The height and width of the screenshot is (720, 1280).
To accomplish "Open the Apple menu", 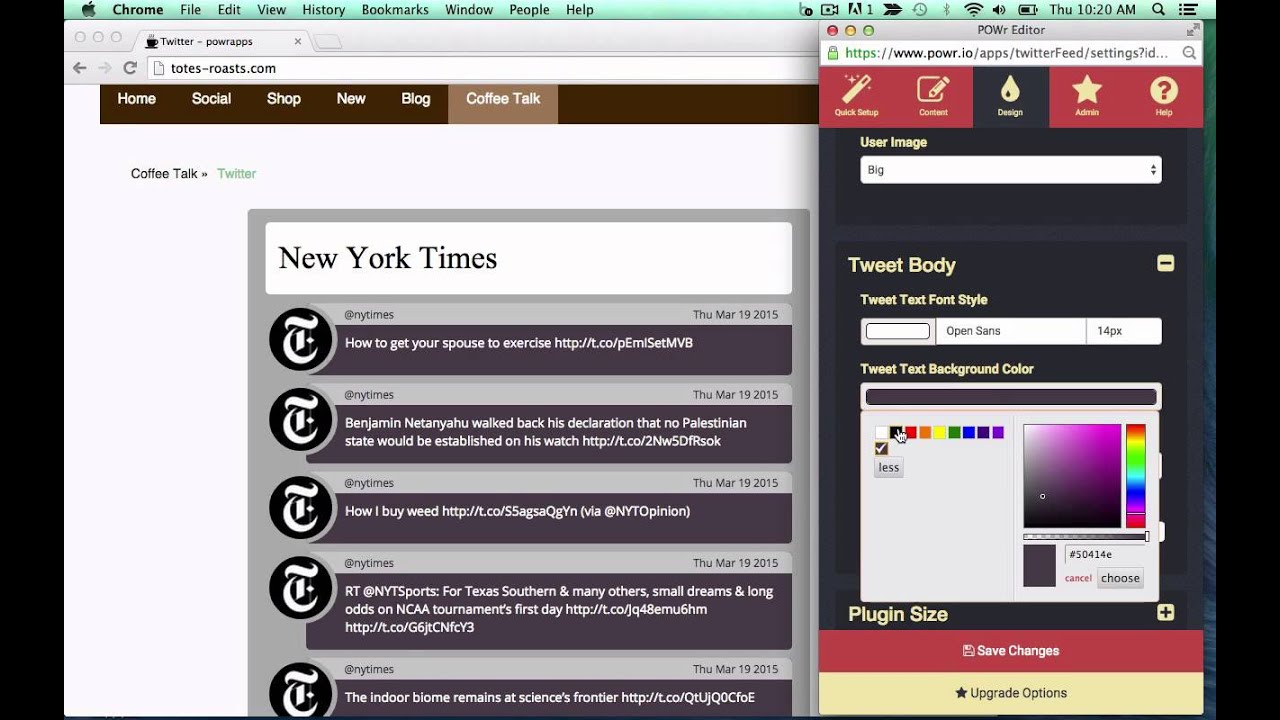I will pos(87,10).
